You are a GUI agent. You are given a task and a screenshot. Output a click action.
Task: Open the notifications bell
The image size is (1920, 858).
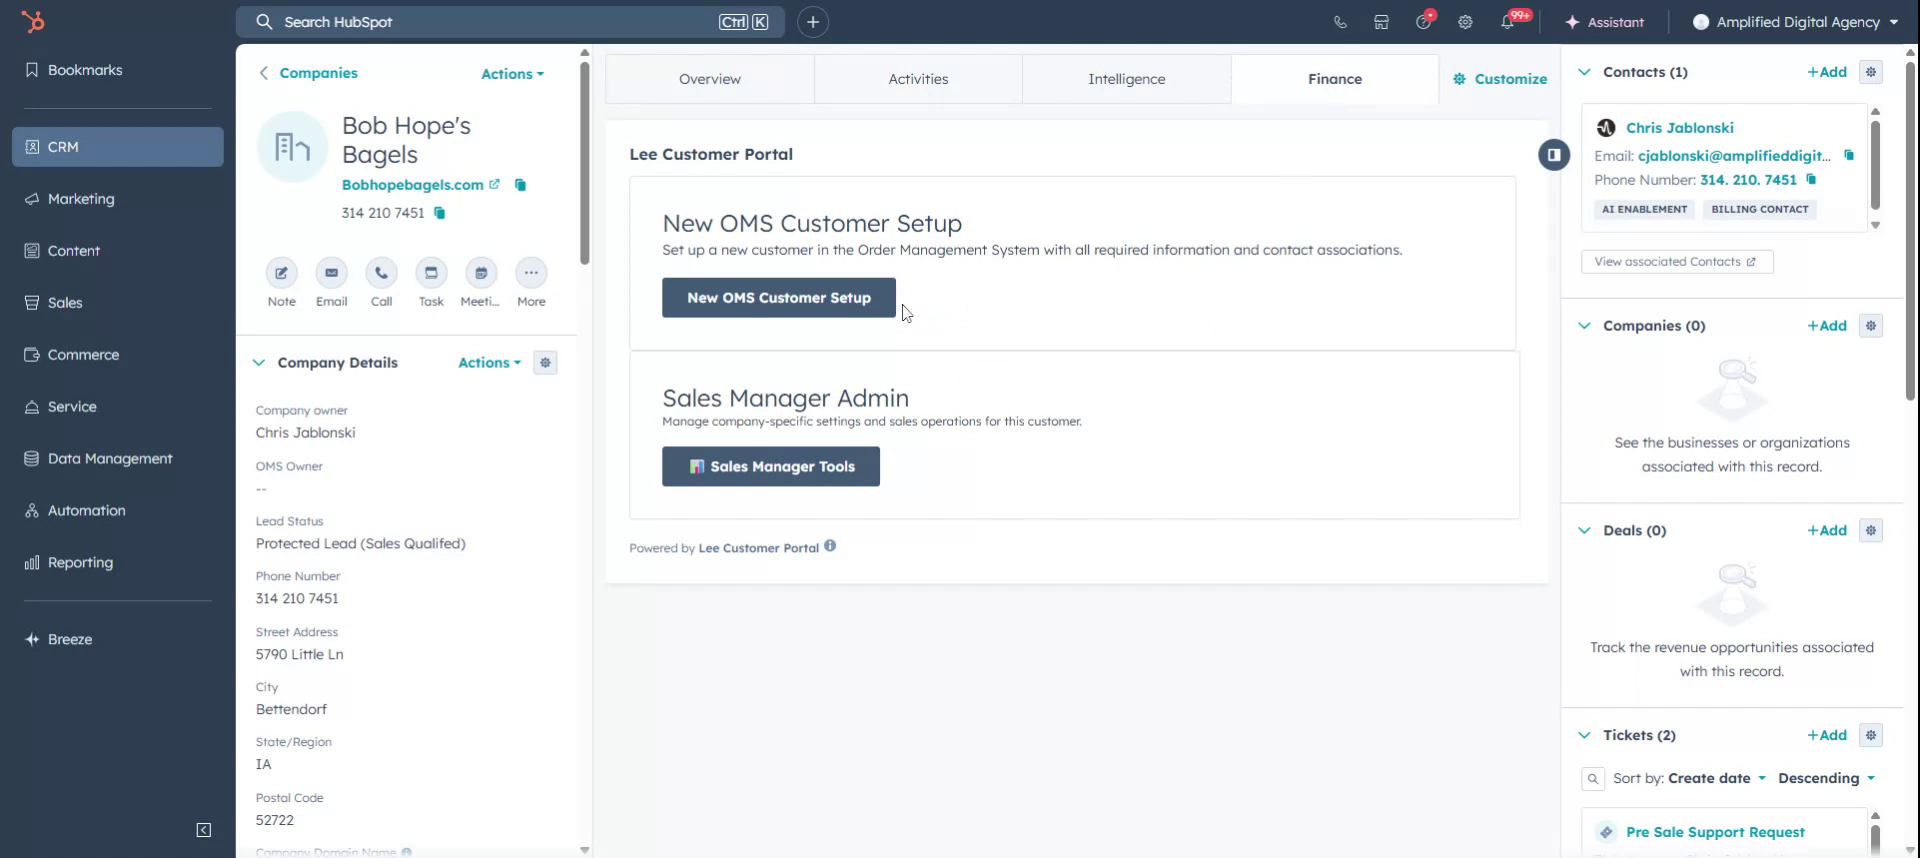coord(1507,22)
